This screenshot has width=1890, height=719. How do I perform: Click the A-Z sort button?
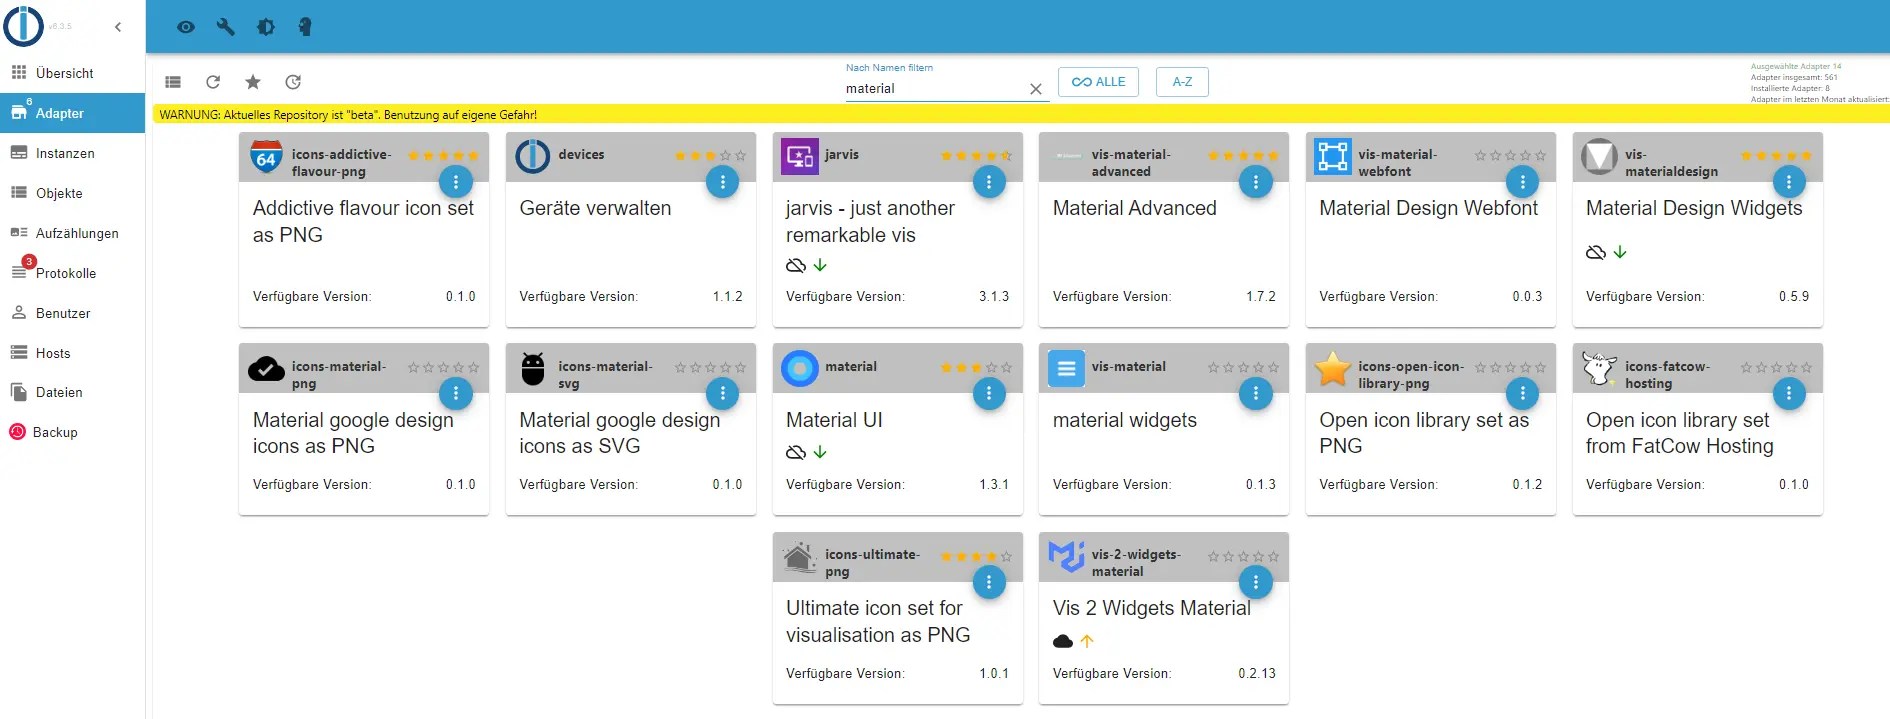coord(1182,82)
